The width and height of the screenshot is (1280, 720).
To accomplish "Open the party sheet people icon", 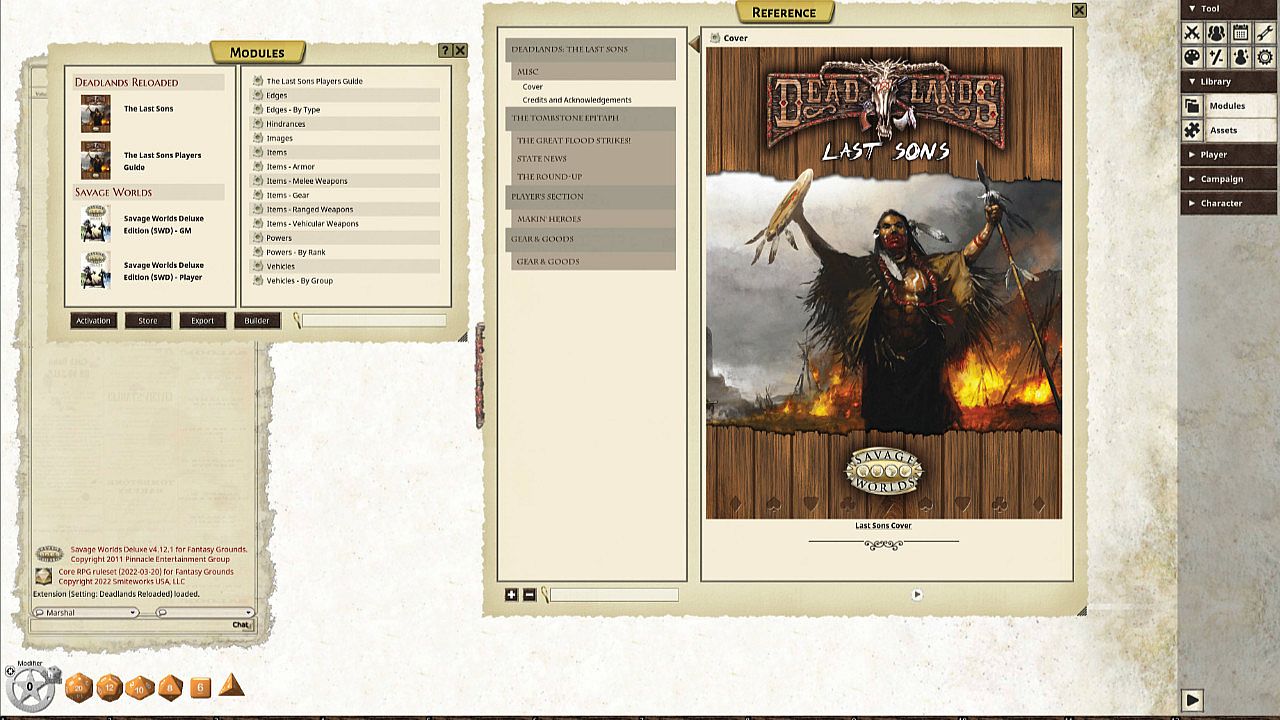I will click(1216, 33).
